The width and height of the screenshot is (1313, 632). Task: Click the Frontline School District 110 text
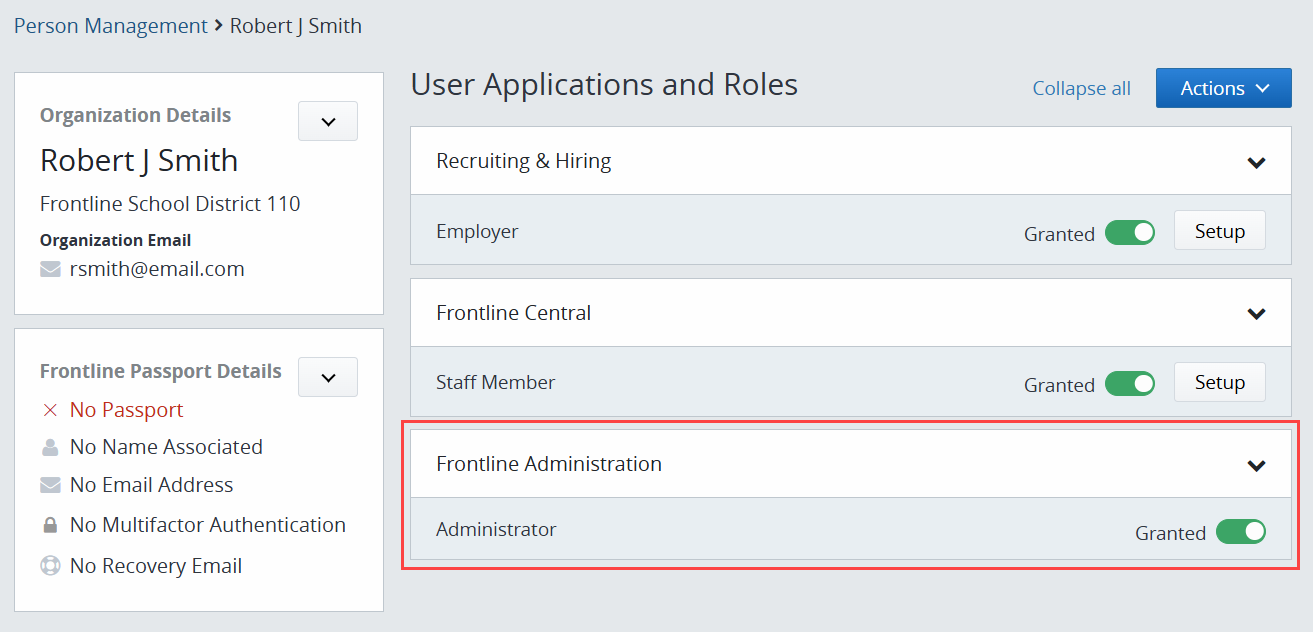[x=170, y=204]
